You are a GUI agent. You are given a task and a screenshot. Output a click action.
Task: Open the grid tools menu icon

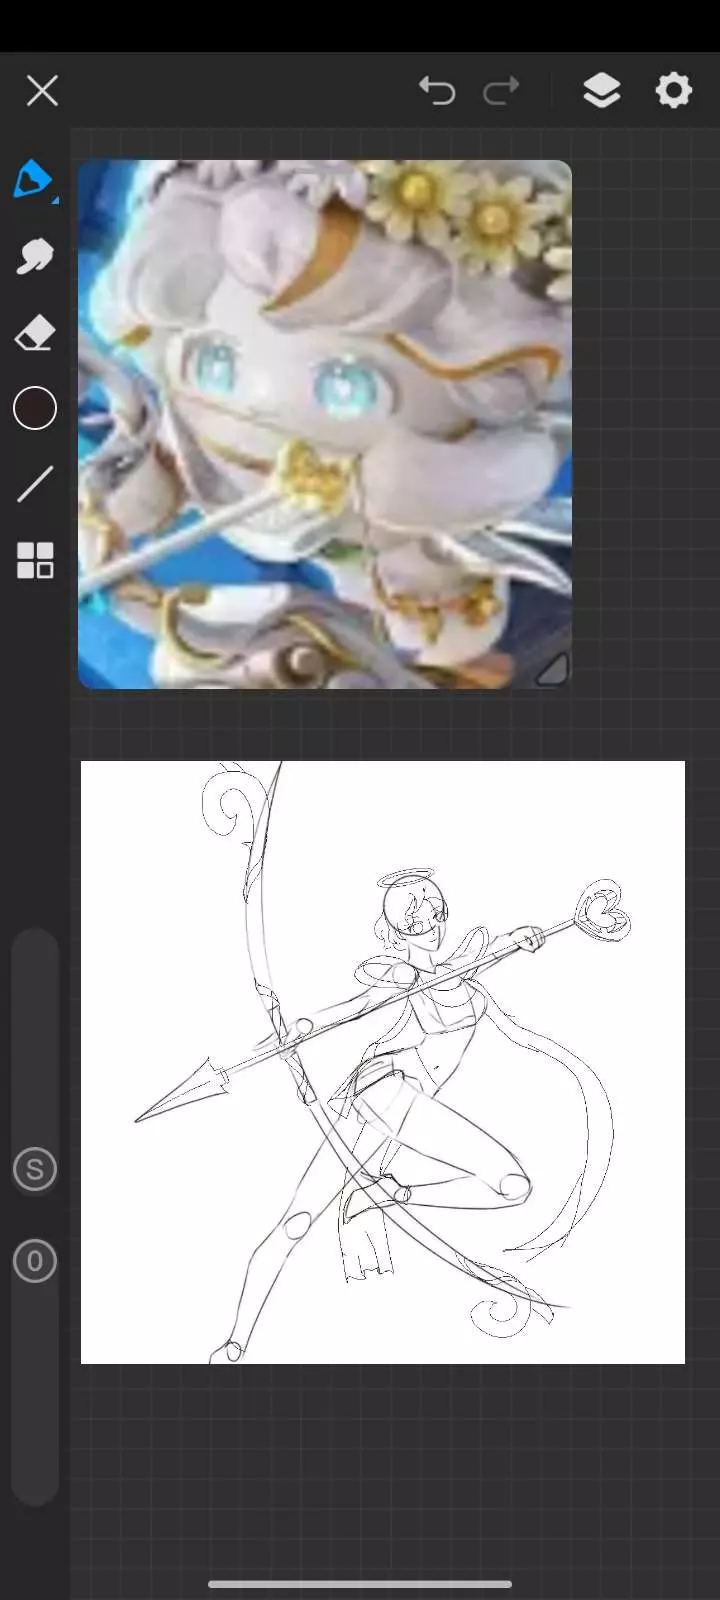click(34, 561)
